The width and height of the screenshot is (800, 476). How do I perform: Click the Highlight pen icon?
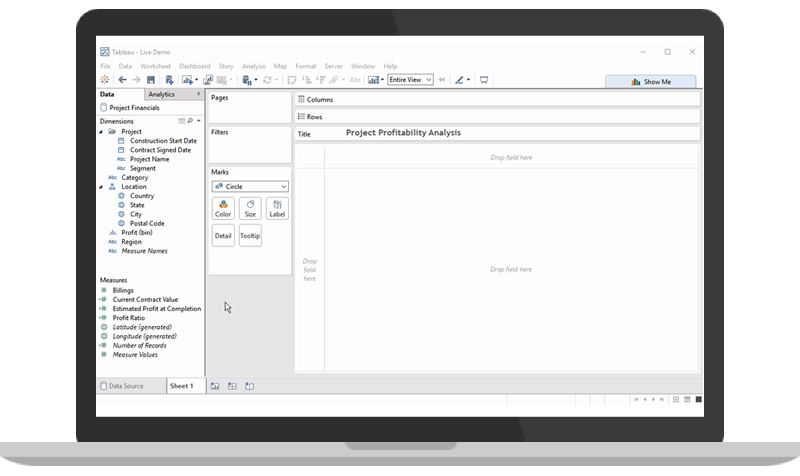click(459, 80)
